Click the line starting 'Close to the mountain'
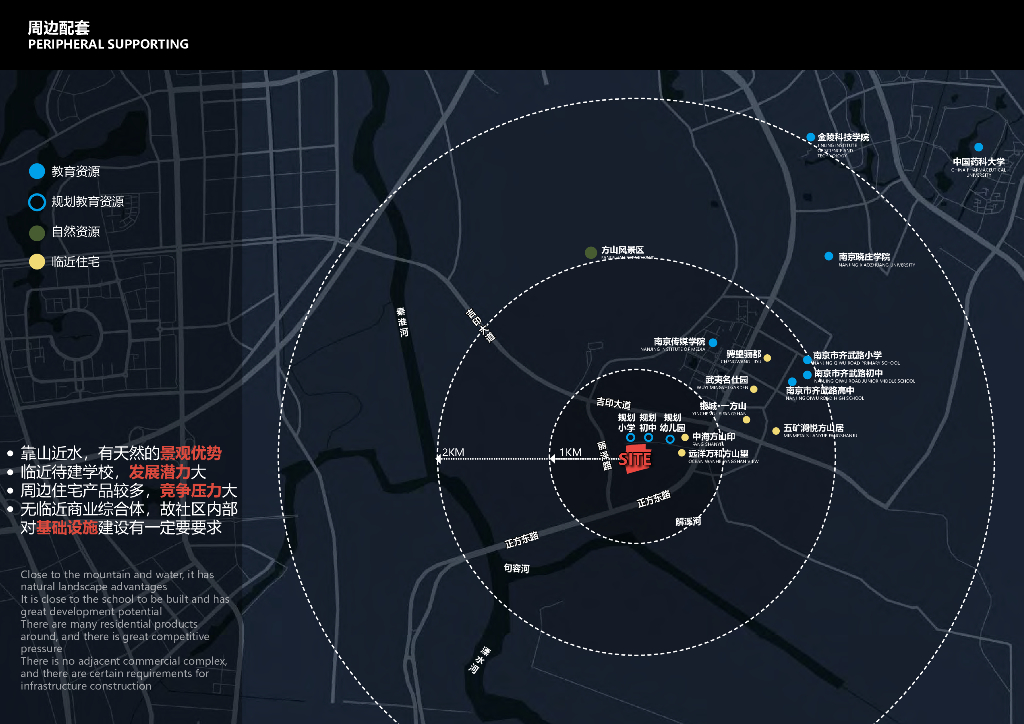1024x724 pixels. click(117, 574)
